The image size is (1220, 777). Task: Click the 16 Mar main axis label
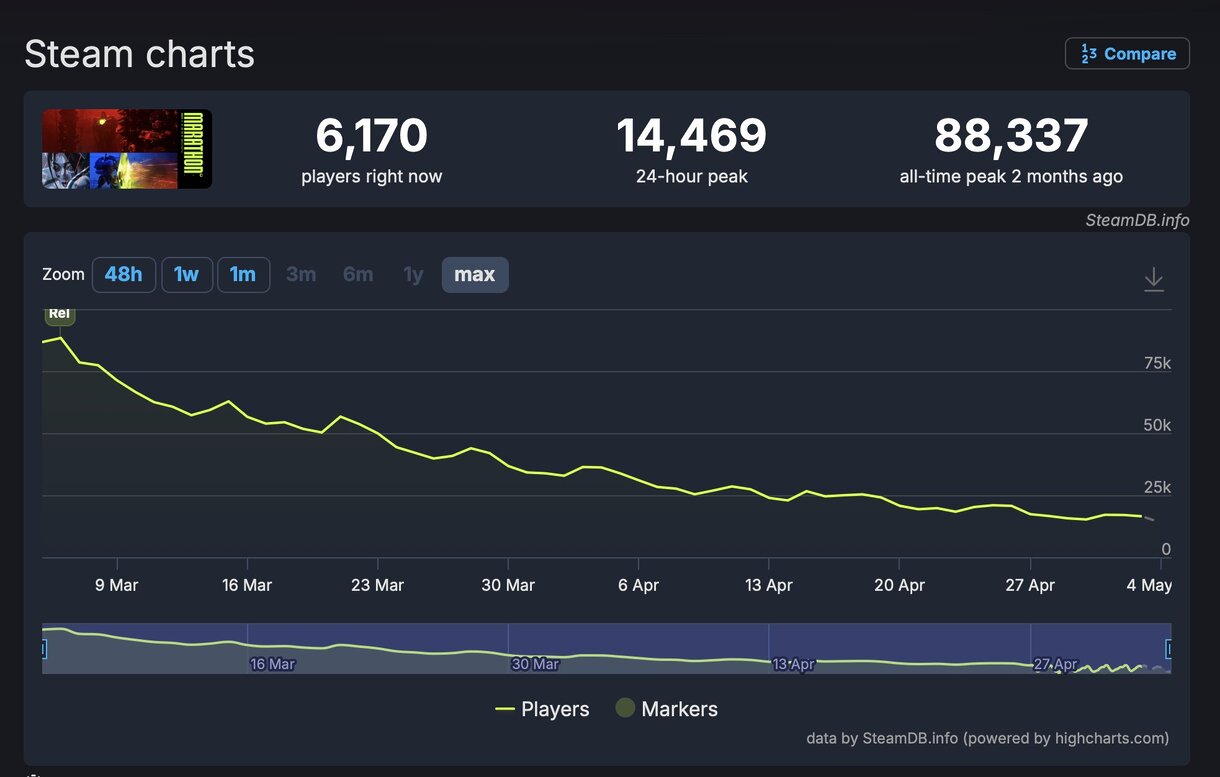pyautogui.click(x=247, y=585)
